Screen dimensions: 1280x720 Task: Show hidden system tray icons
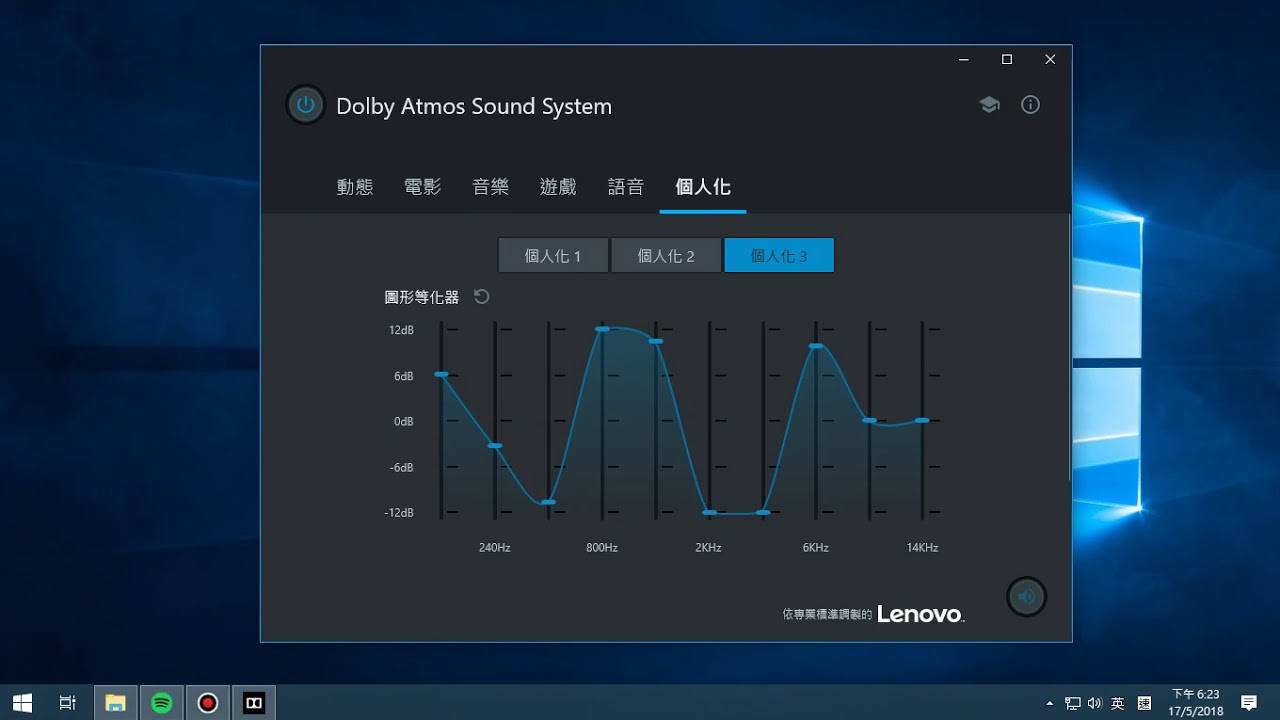click(x=1050, y=703)
